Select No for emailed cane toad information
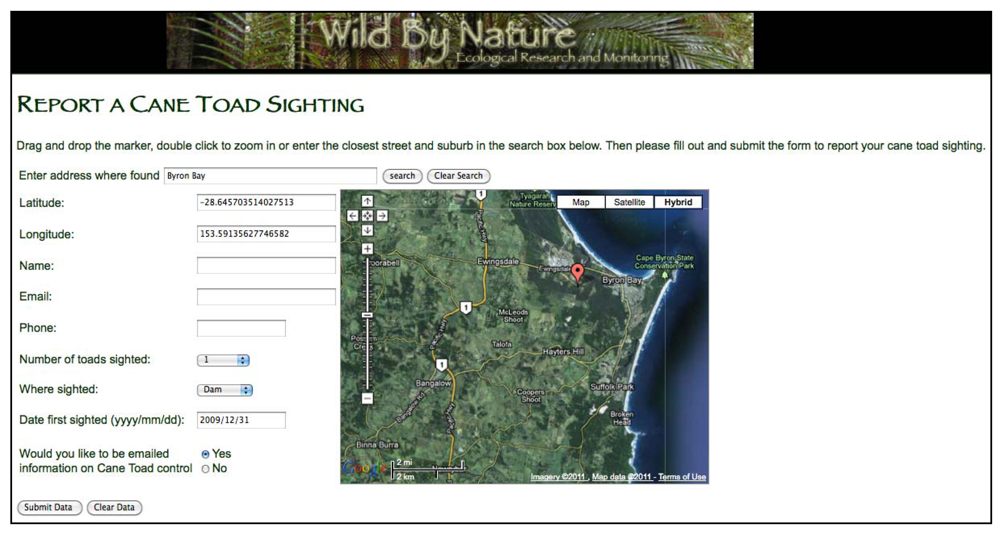The width and height of the screenshot is (1000, 534). tap(206, 469)
